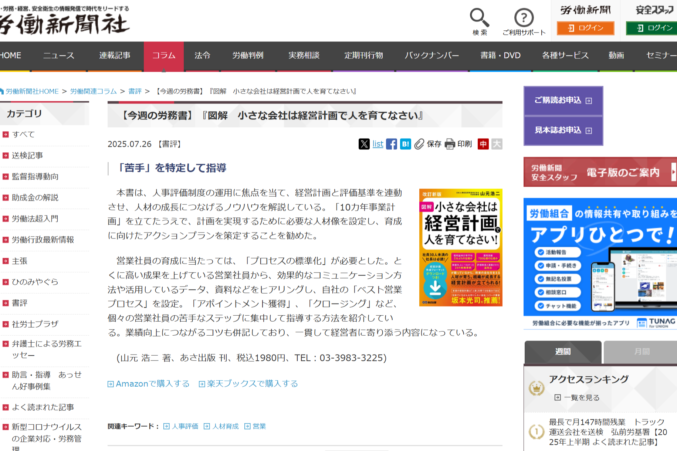This screenshot has width=677, height=451.
Task: Click the search magnifier icon
Action: click(480, 18)
